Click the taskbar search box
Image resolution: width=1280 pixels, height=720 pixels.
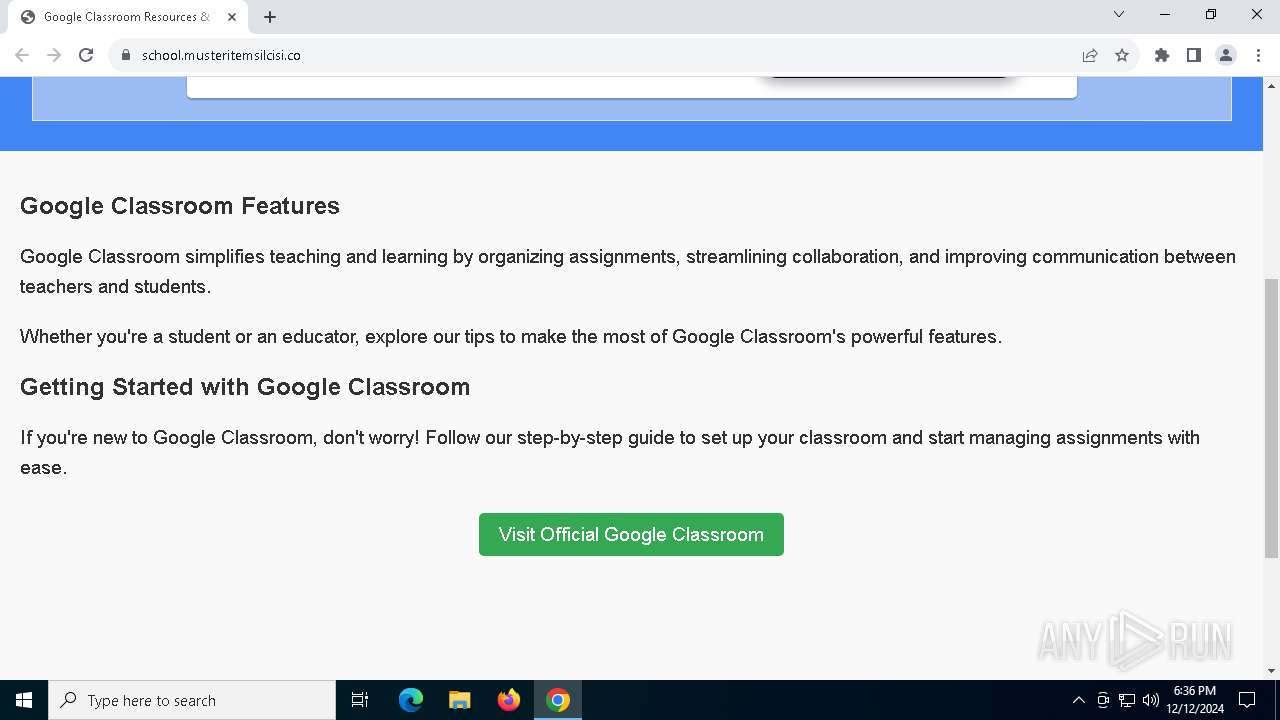[192, 700]
